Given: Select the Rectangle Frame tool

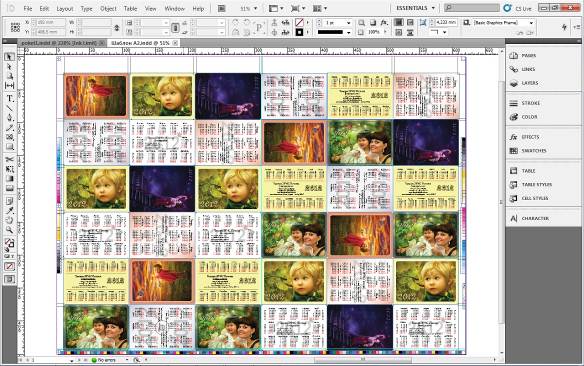Looking at the screenshot, I should click(9, 137).
